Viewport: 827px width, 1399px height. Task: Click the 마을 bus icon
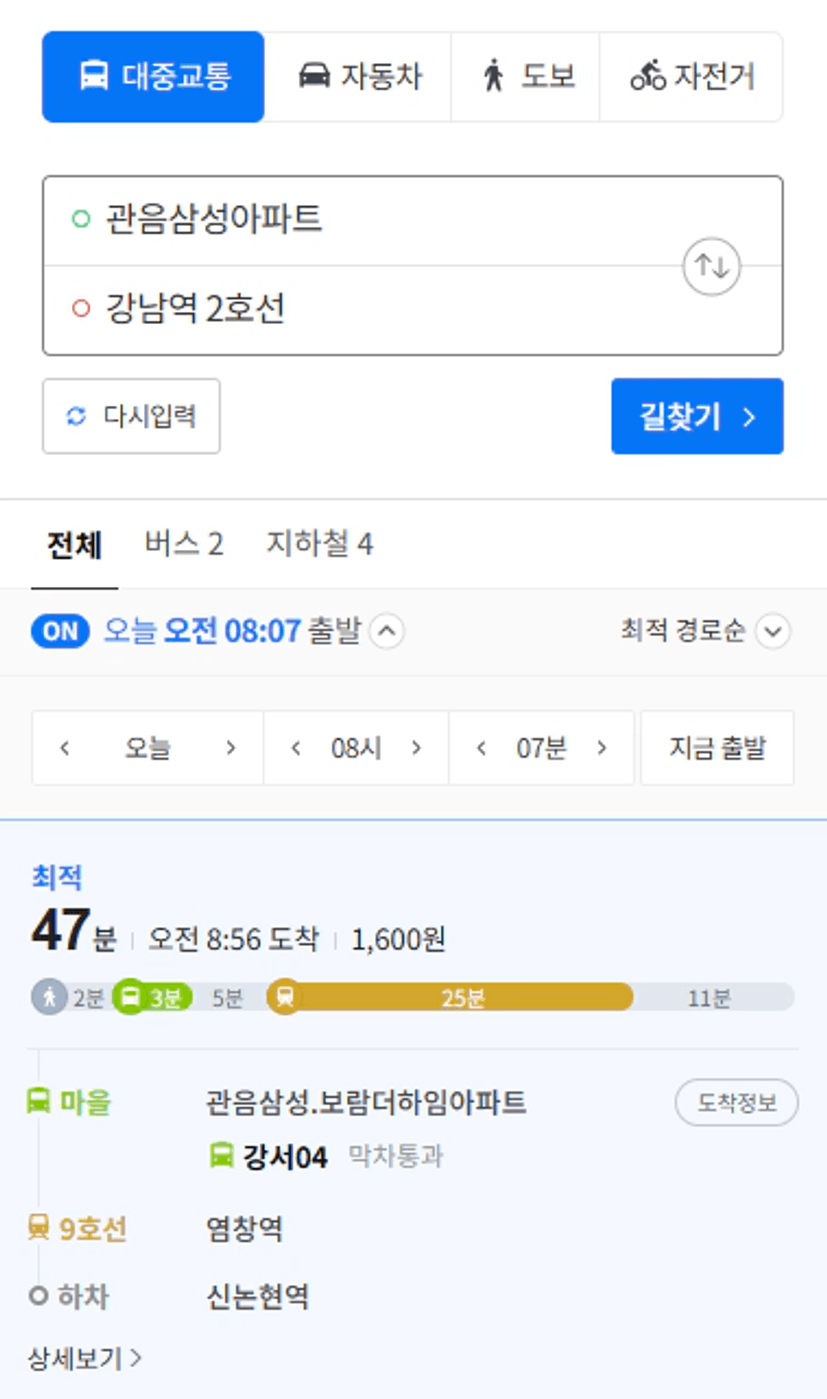click(39, 1102)
